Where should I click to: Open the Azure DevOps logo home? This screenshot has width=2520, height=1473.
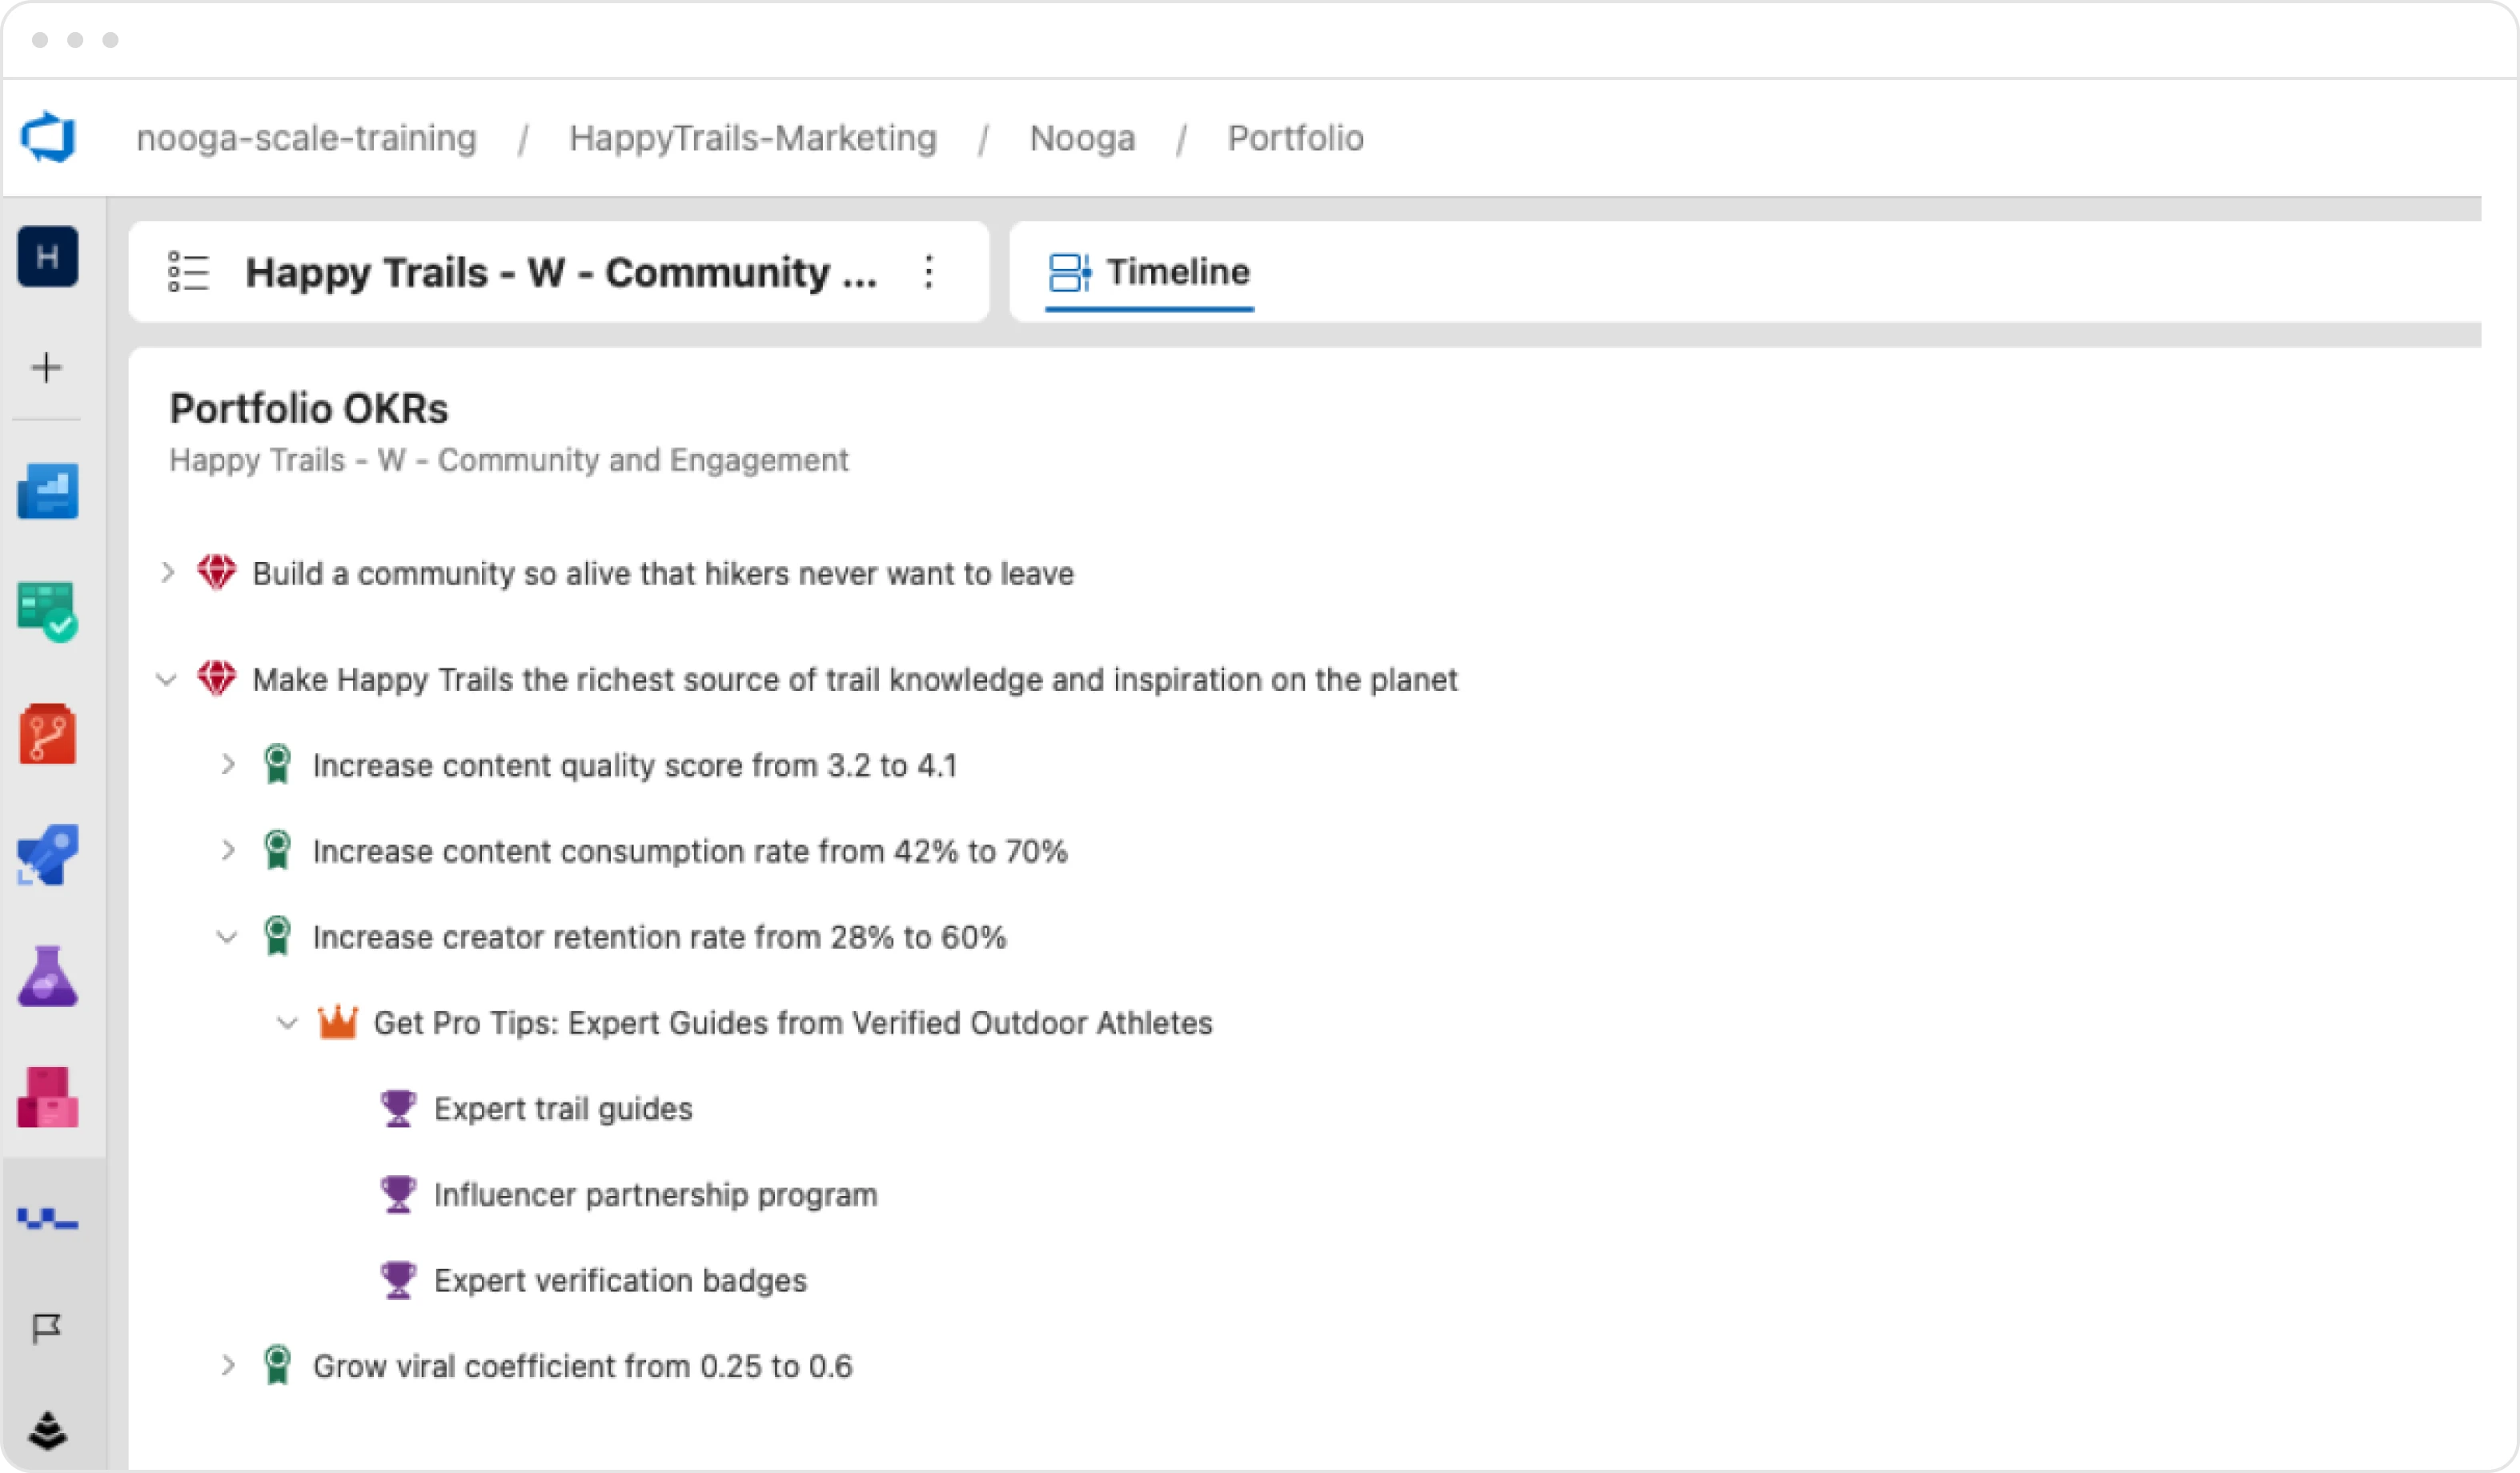[x=48, y=137]
